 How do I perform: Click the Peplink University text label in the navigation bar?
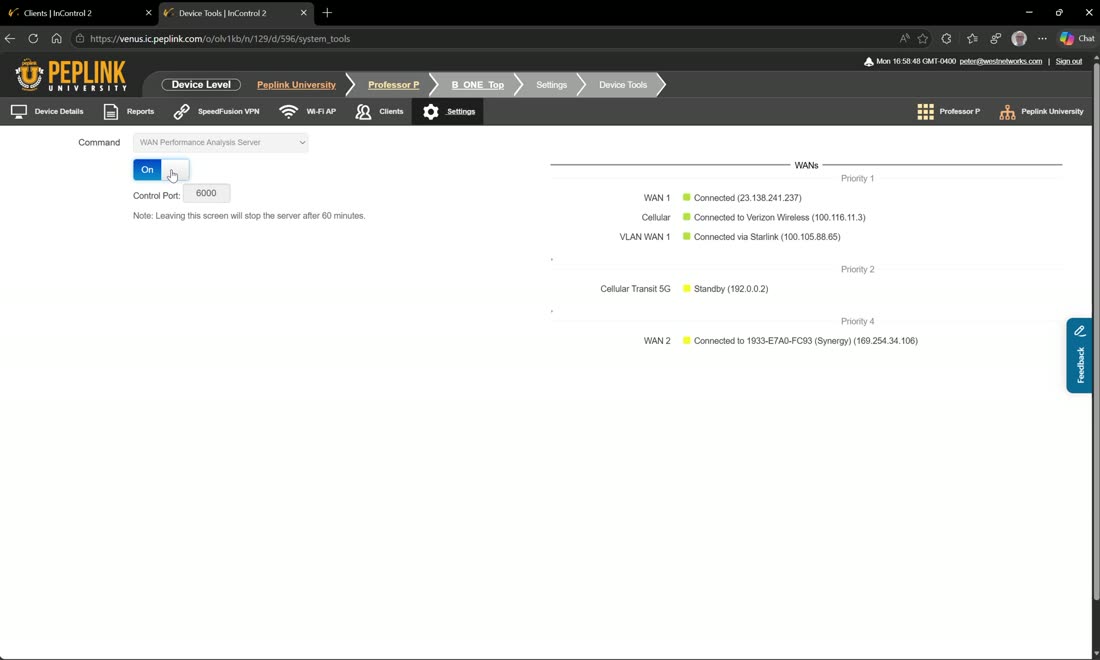(1052, 112)
